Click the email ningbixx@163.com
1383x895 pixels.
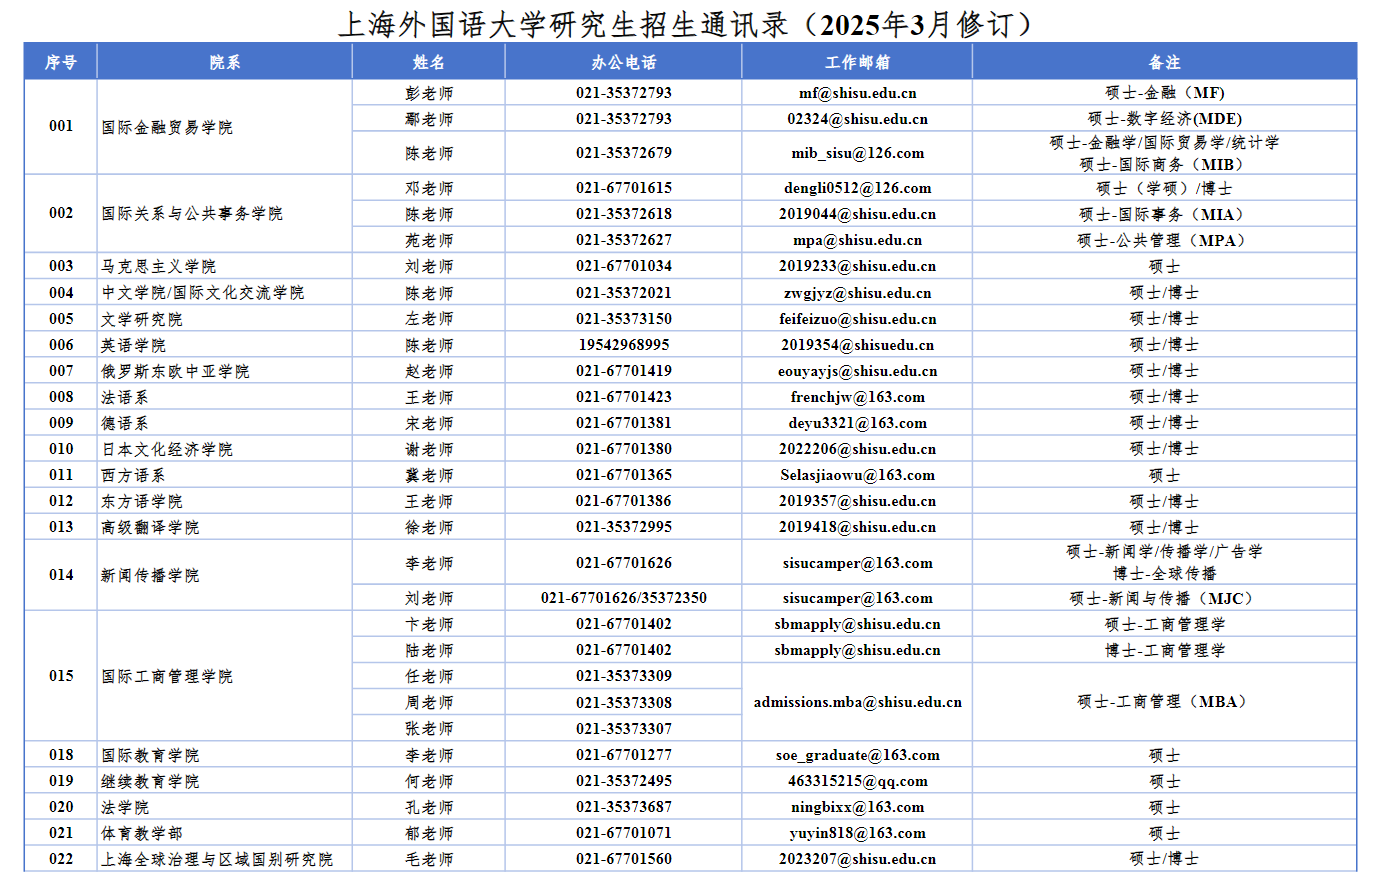(857, 807)
